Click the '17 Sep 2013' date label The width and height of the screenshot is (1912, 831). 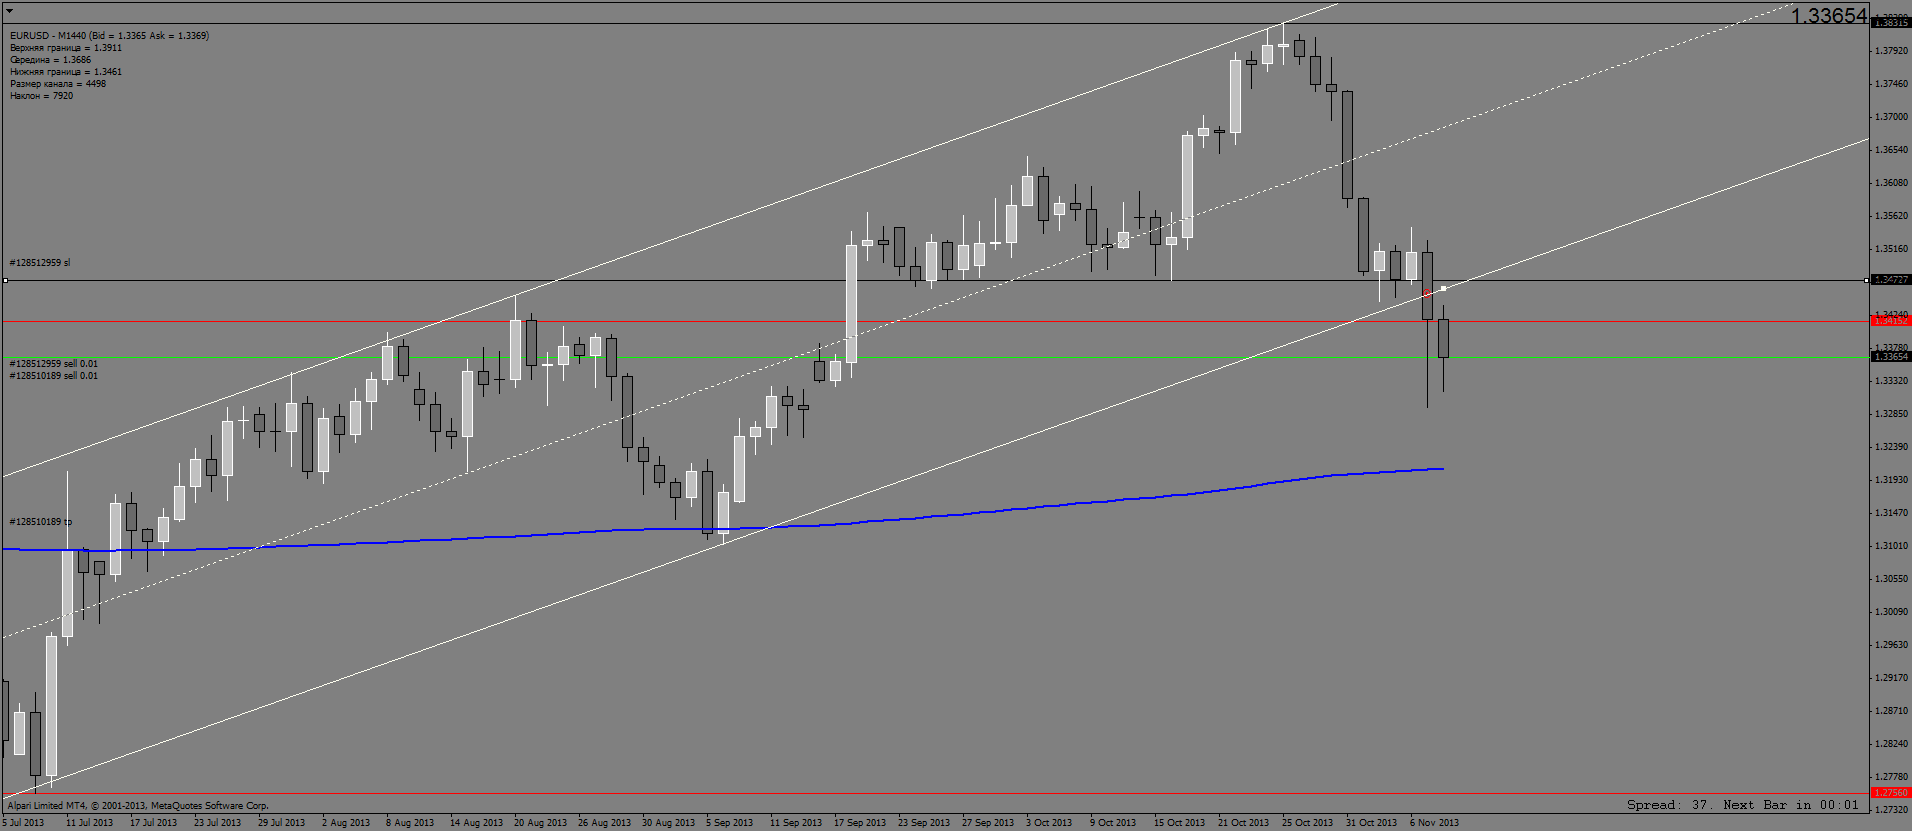pos(860,823)
